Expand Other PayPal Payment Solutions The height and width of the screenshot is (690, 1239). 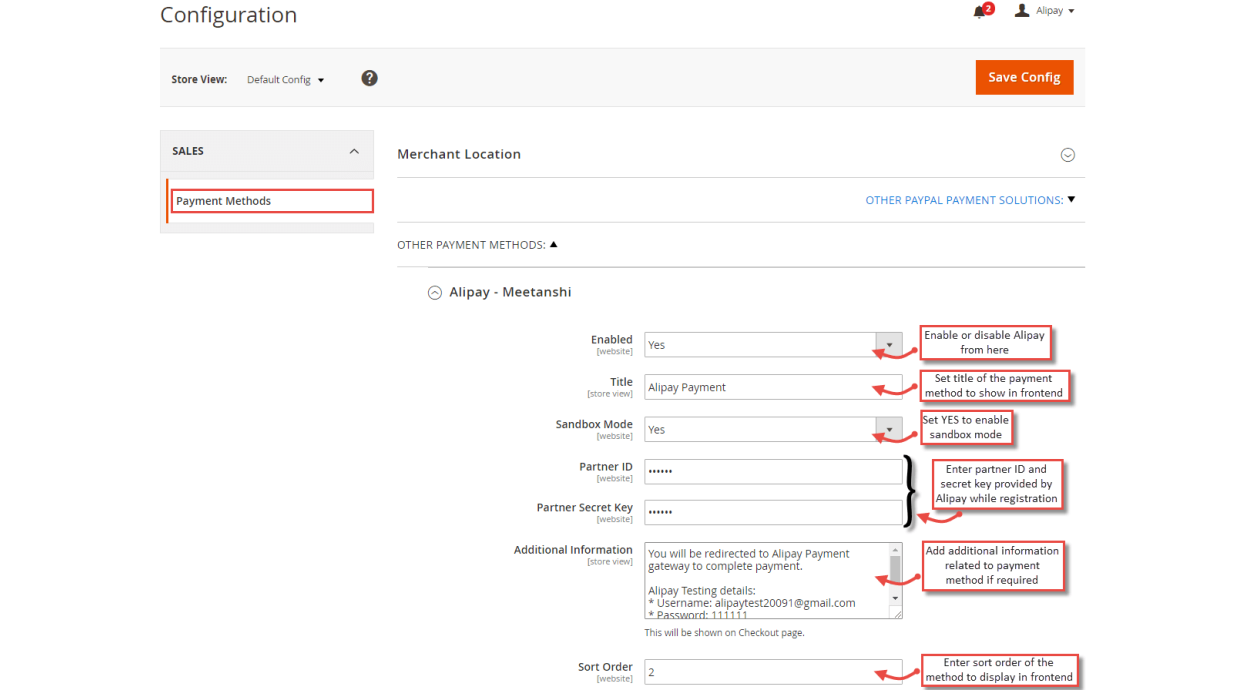(x=970, y=200)
